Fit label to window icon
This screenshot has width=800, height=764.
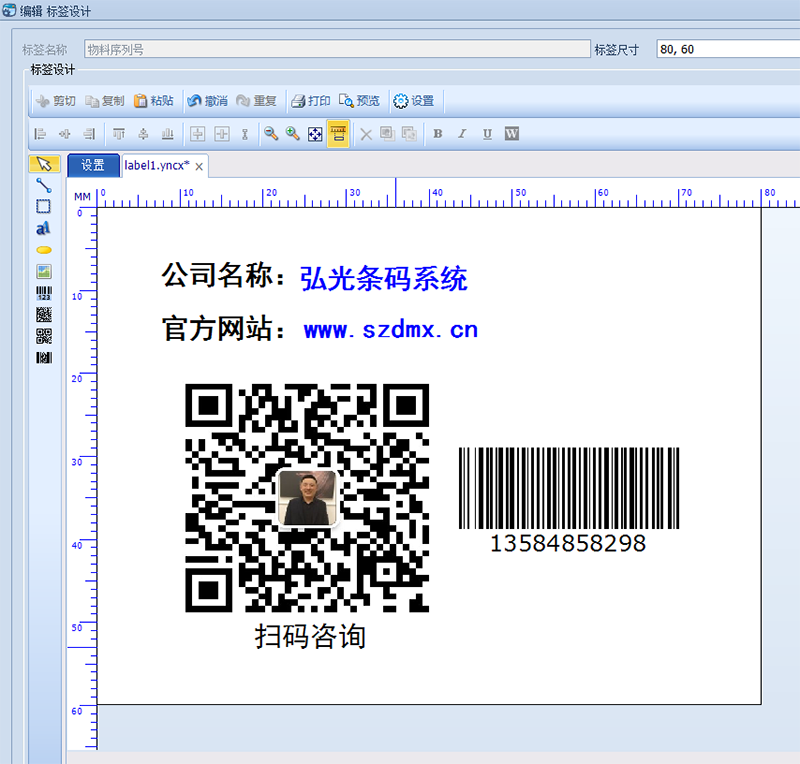point(315,134)
